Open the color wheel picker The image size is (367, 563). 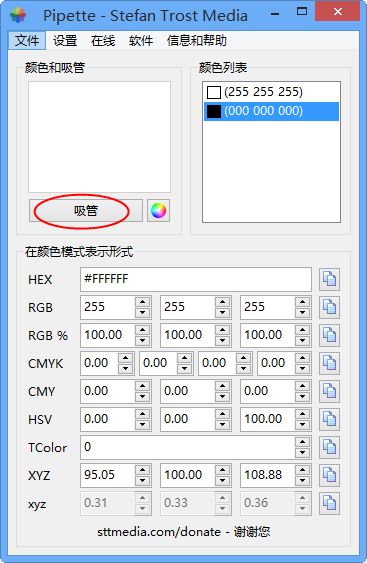click(x=158, y=210)
